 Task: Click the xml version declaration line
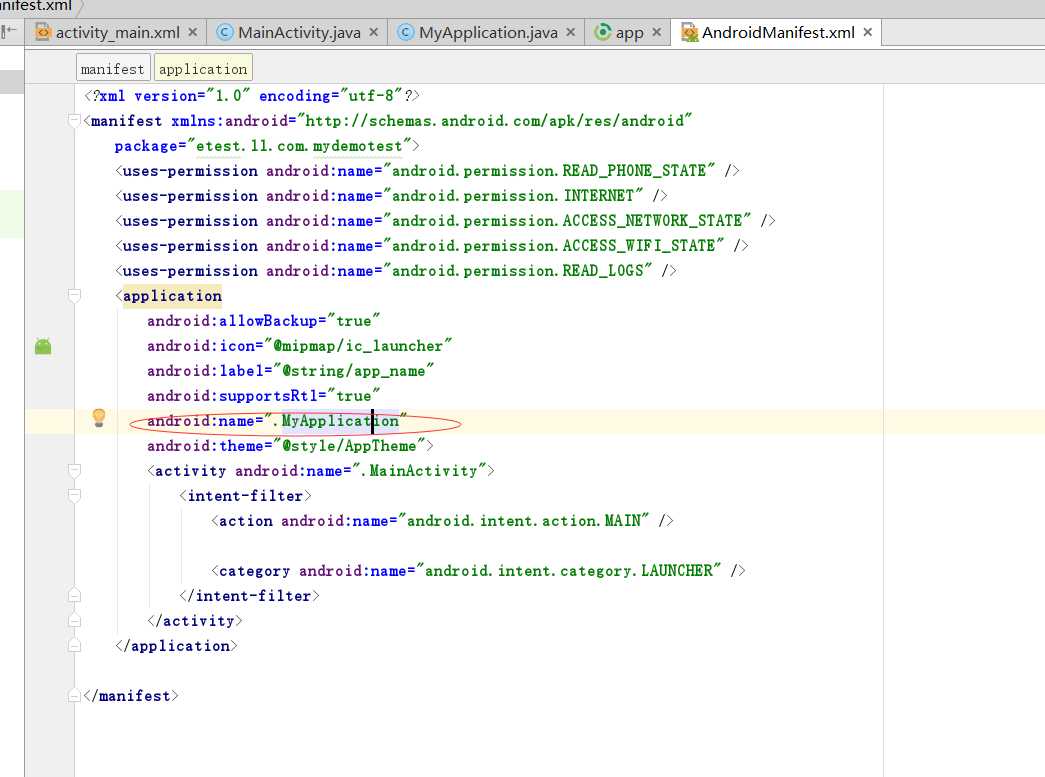tap(252, 96)
